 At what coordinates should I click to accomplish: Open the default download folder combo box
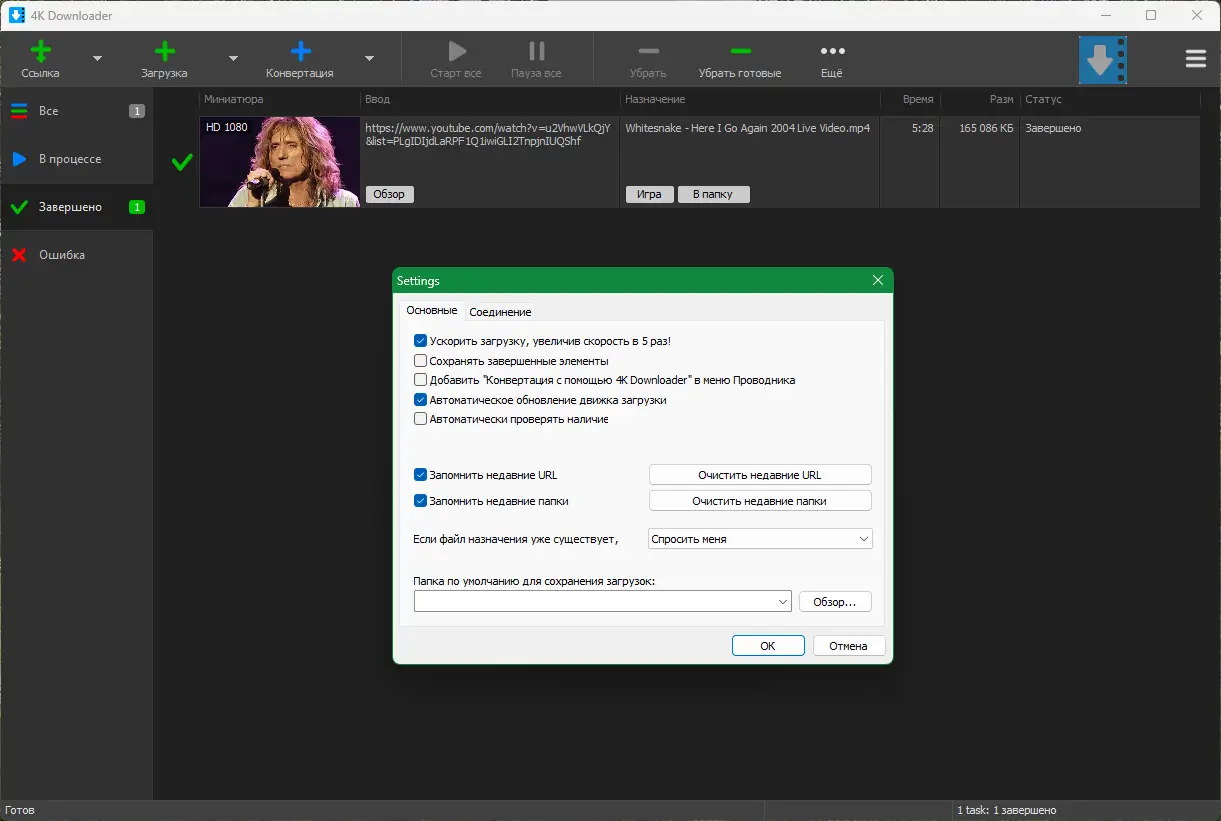pos(603,602)
